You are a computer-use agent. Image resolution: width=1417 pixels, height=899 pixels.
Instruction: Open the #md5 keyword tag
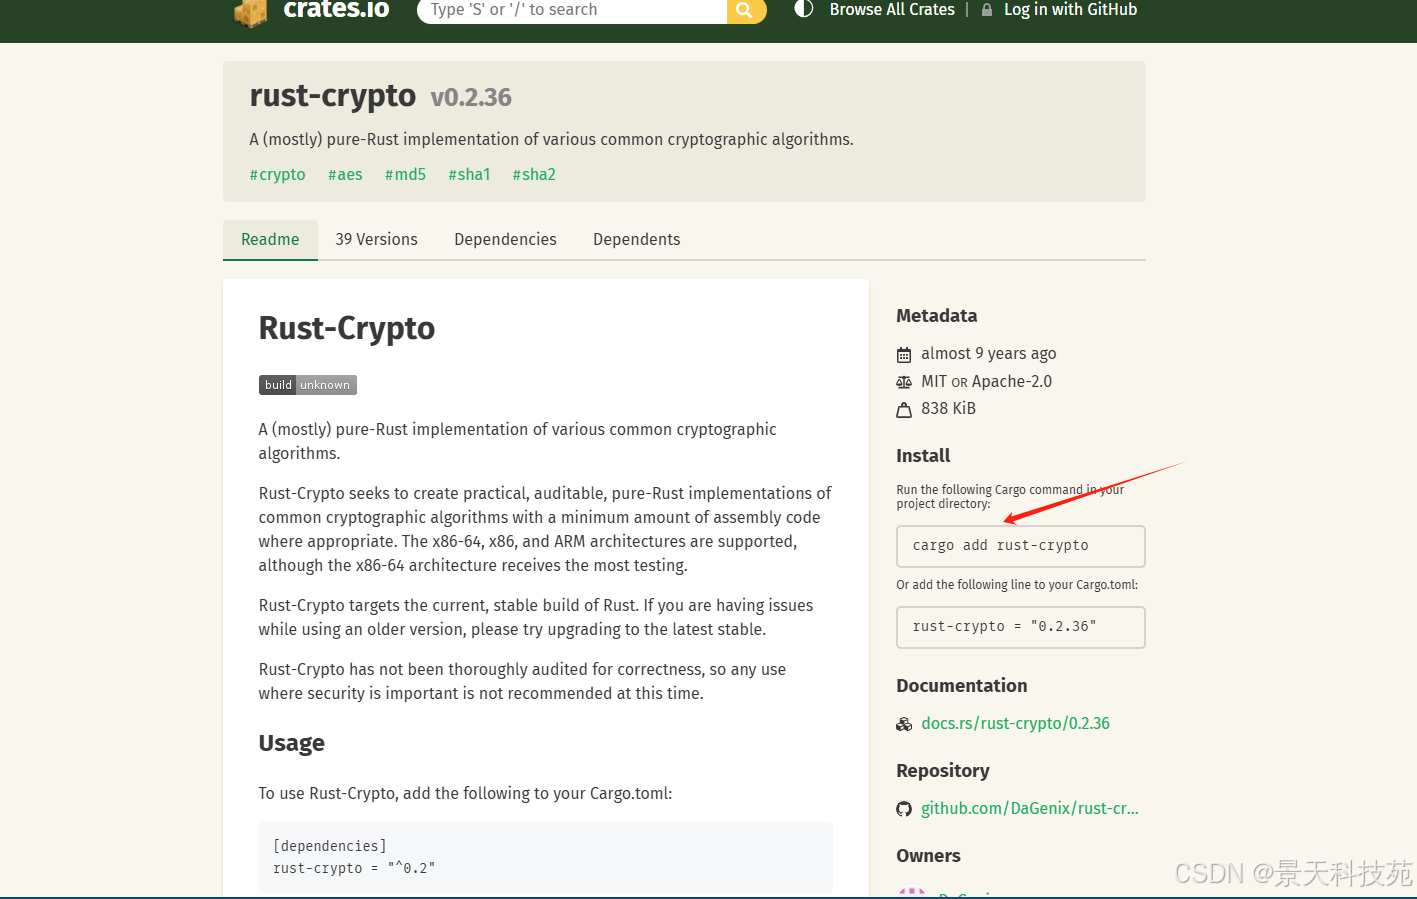[x=405, y=174]
